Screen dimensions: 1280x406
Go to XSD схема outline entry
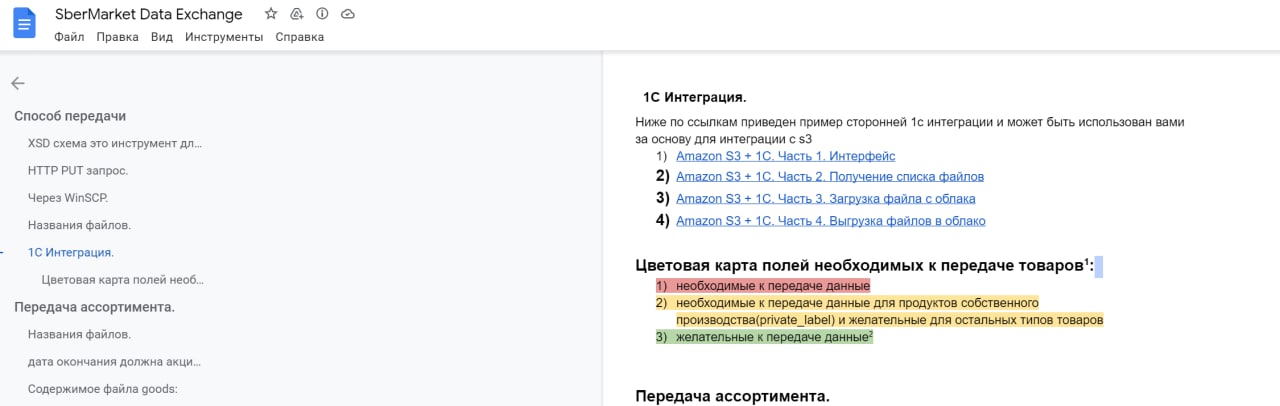[x=115, y=143]
